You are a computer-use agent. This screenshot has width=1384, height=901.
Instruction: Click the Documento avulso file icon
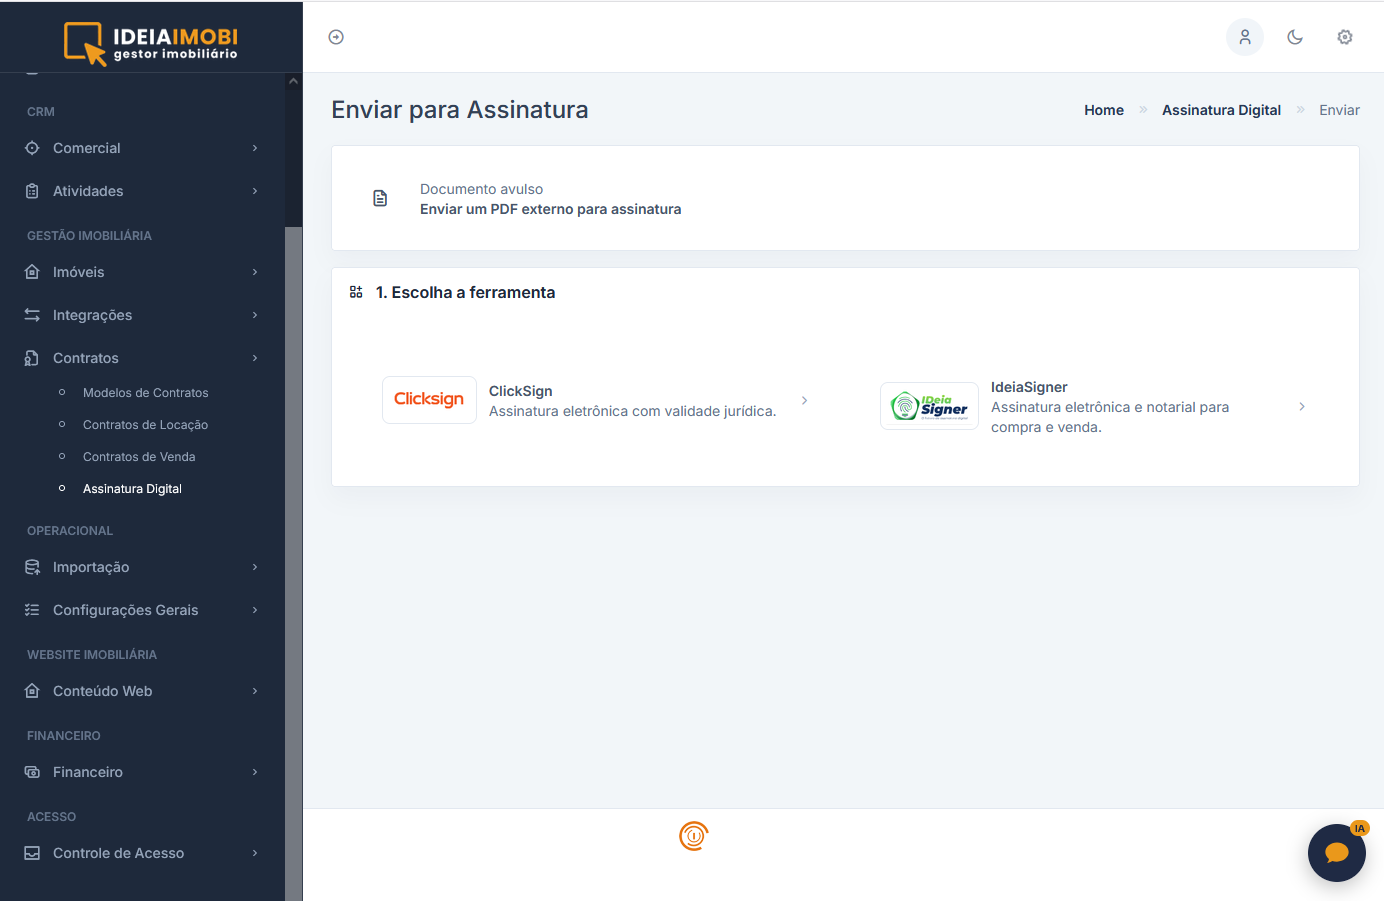click(380, 198)
